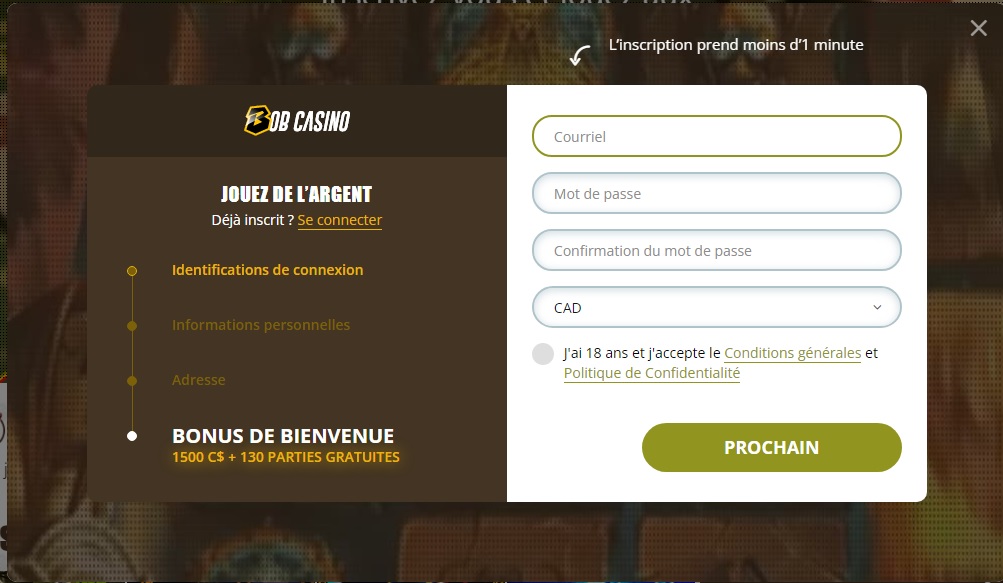Go to Informations personnelles step
This screenshot has height=583, width=1003.
261,325
